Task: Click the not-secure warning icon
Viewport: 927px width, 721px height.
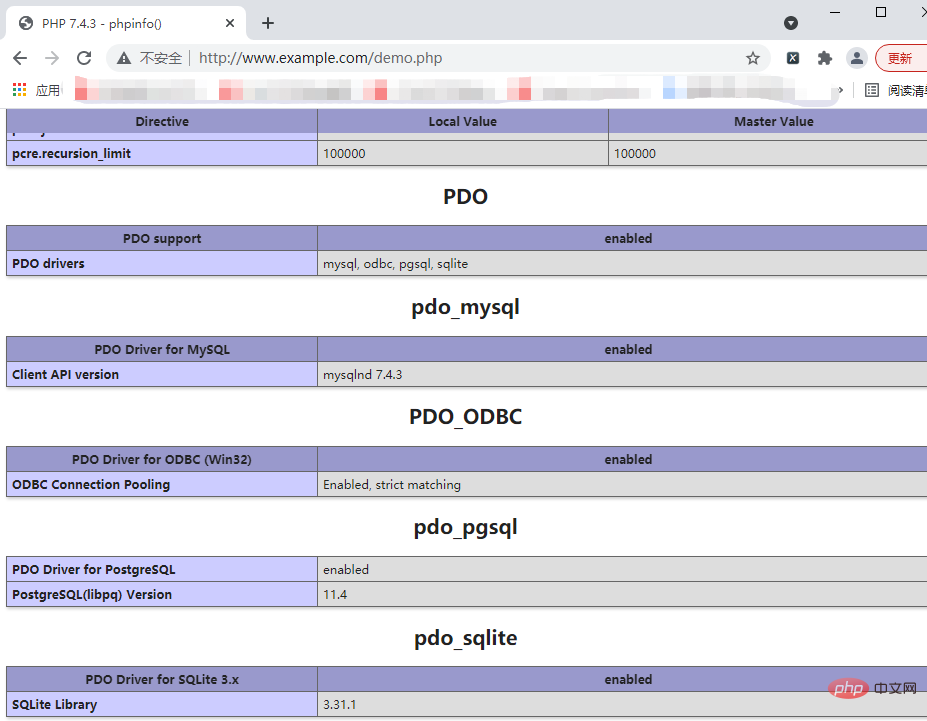Action: pyautogui.click(x=124, y=58)
